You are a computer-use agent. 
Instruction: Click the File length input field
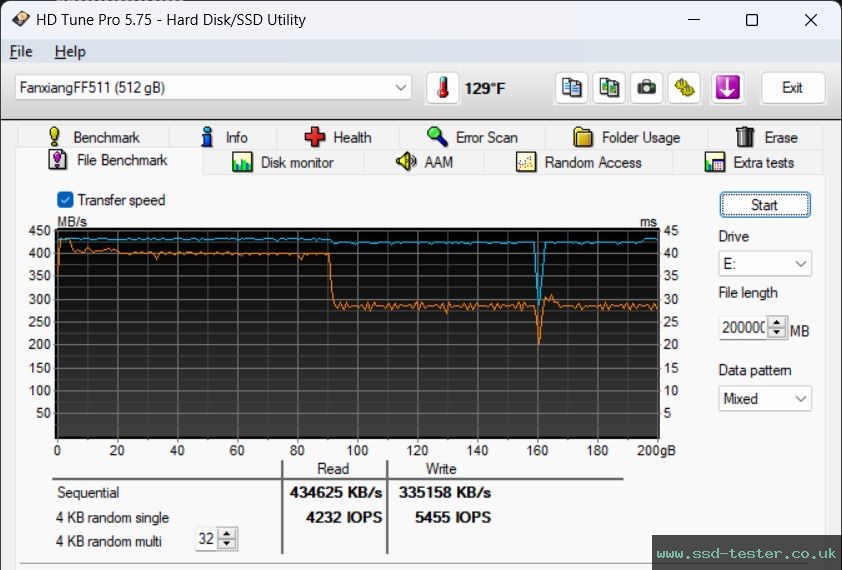pyautogui.click(x=743, y=327)
